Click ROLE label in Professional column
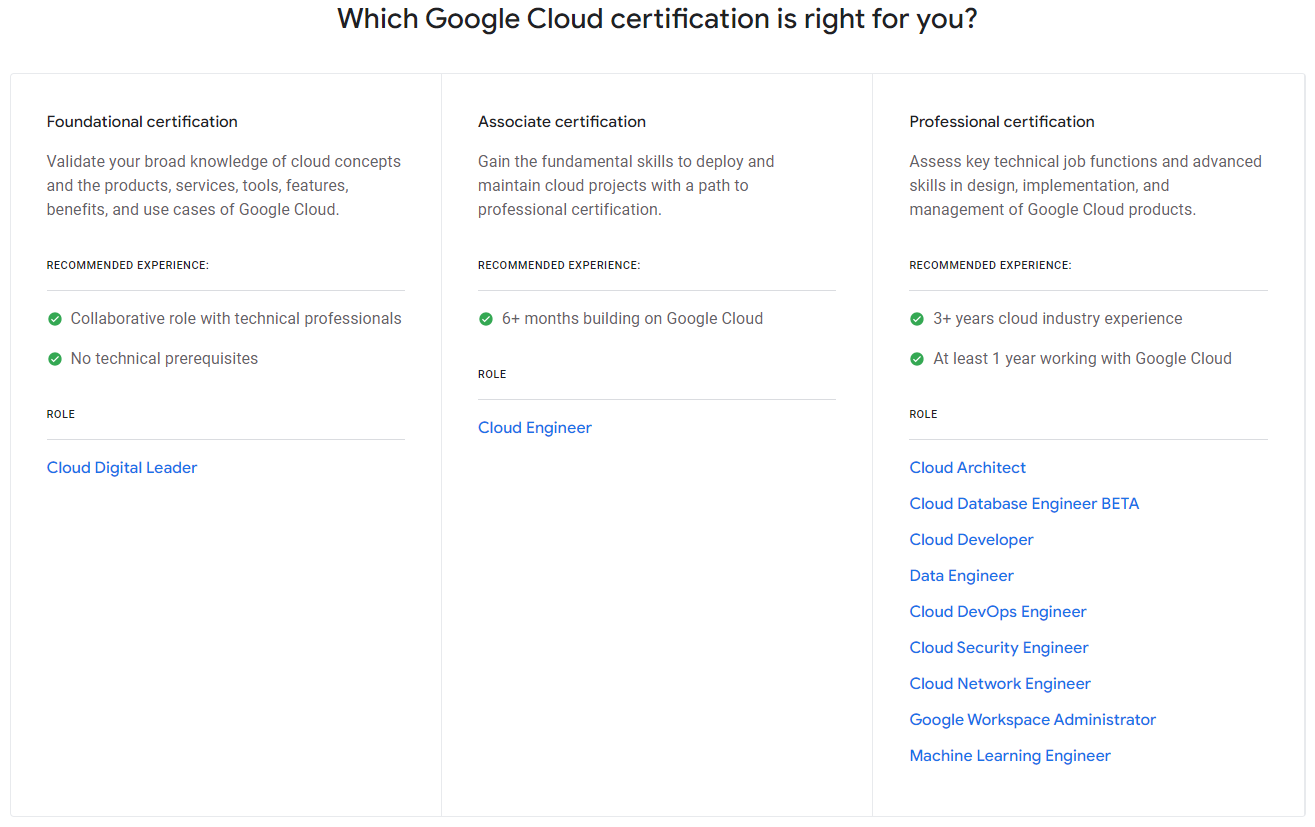This screenshot has height=827, width=1315. tap(924, 414)
